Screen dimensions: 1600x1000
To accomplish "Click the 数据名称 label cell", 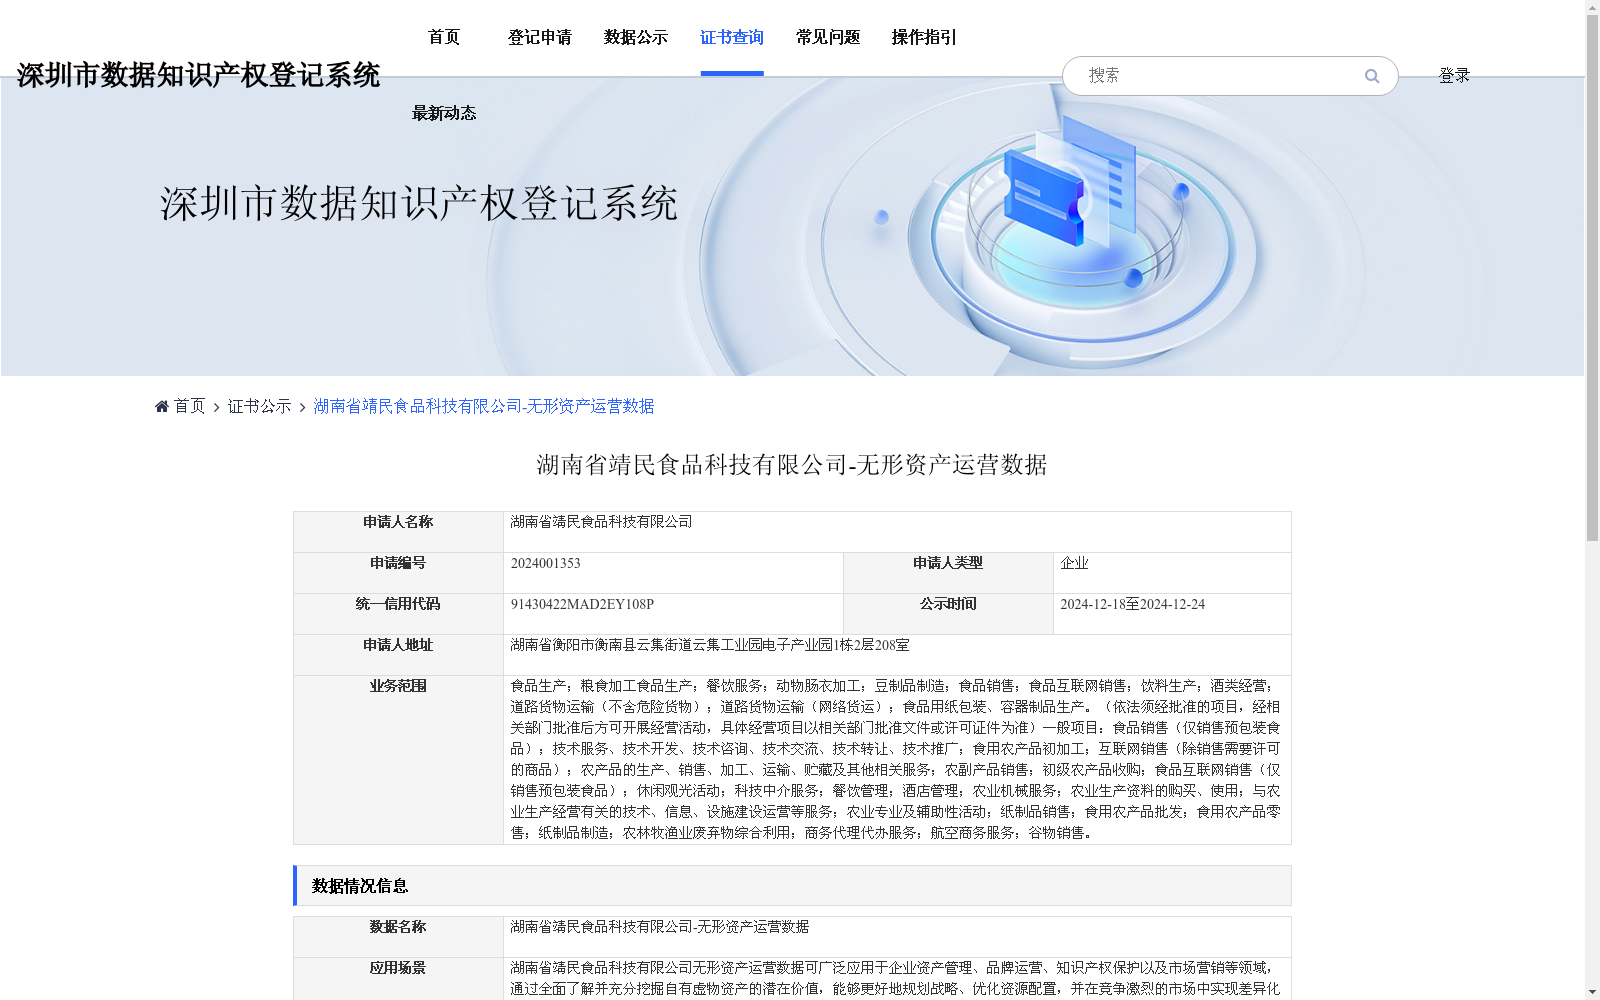I will click(398, 937).
